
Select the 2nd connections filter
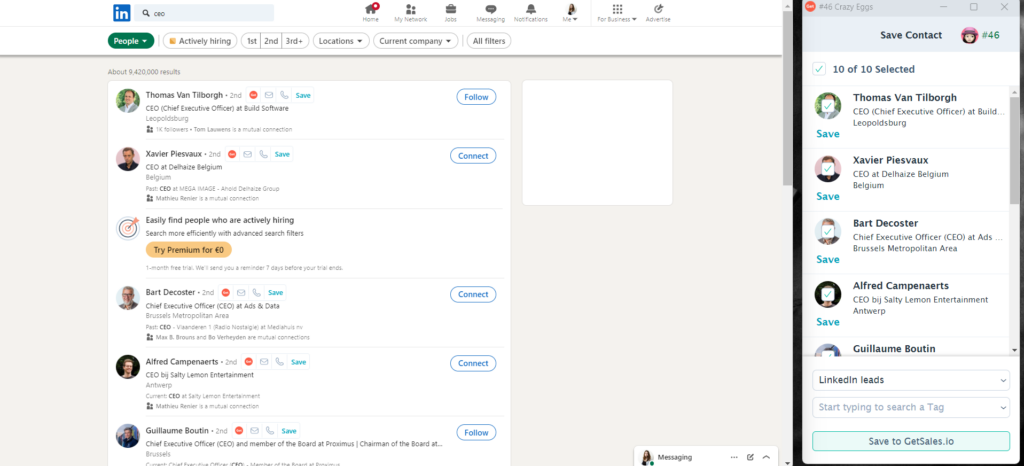point(271,41)
